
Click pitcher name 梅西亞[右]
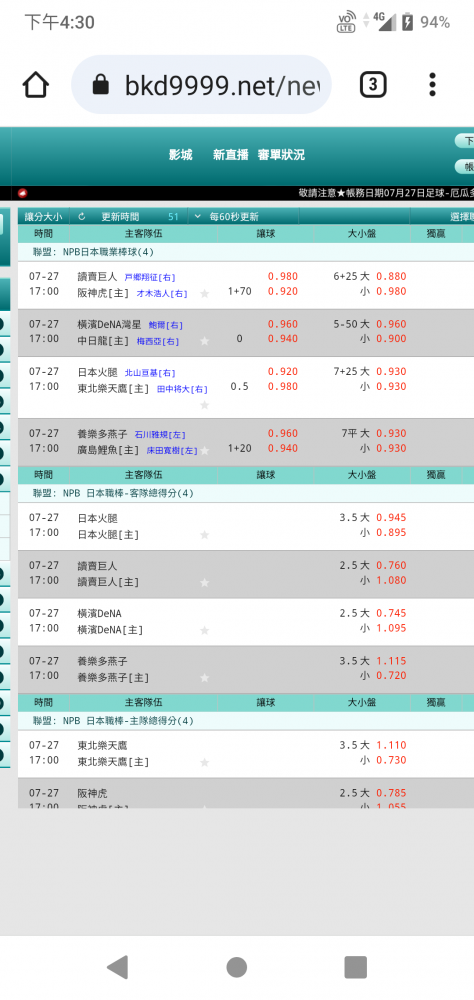[x=158, y=341]
